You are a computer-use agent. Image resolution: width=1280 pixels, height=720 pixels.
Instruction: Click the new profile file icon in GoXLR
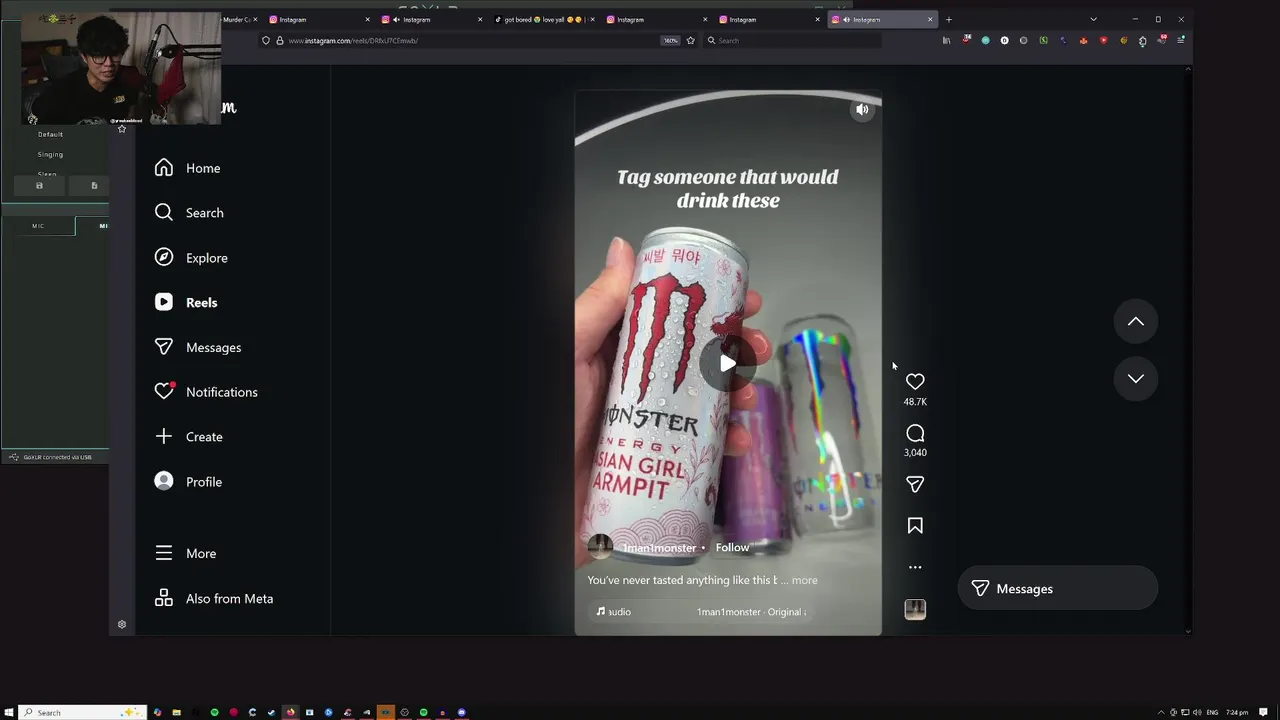click(94, 186)
